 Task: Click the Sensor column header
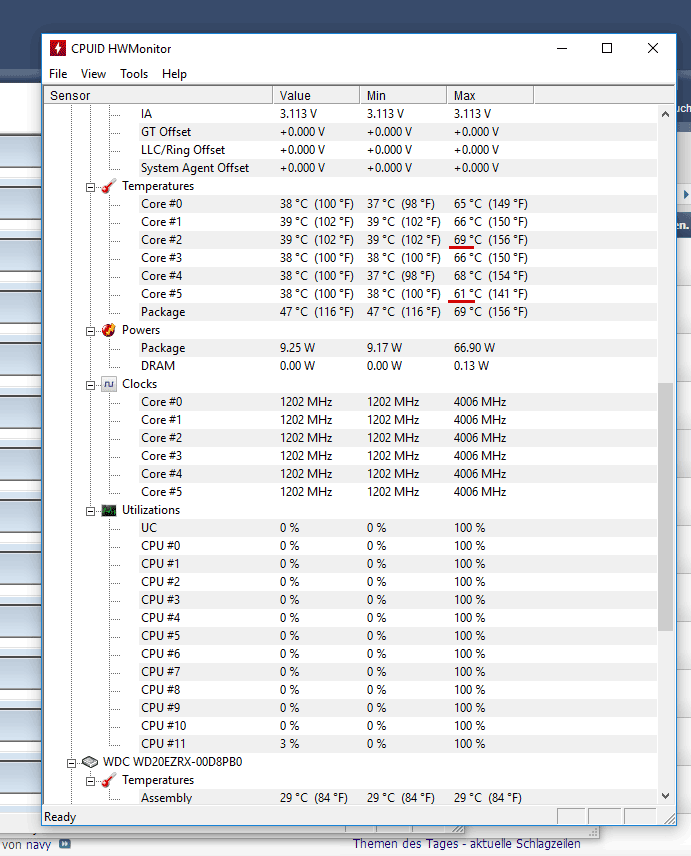[x=158, y=96]
